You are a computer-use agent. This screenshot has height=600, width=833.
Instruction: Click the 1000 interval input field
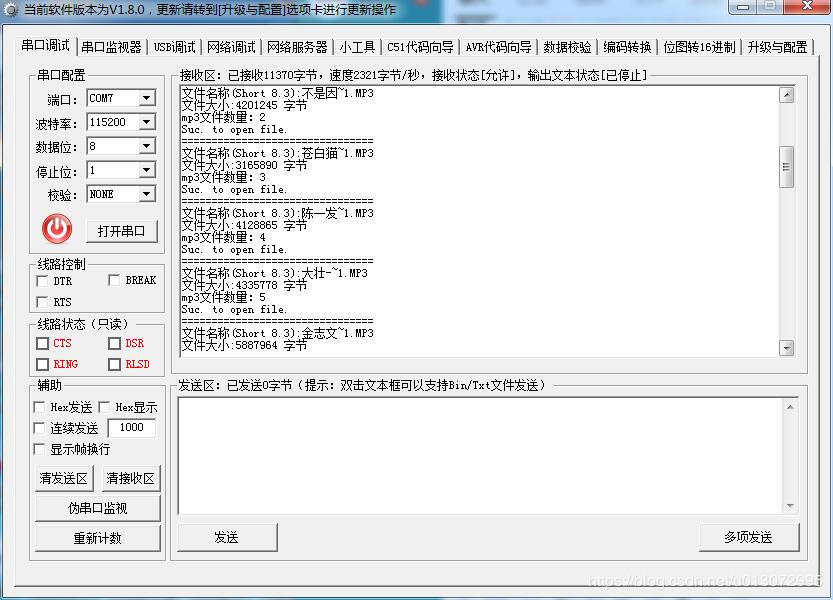[x=132, y=427]
